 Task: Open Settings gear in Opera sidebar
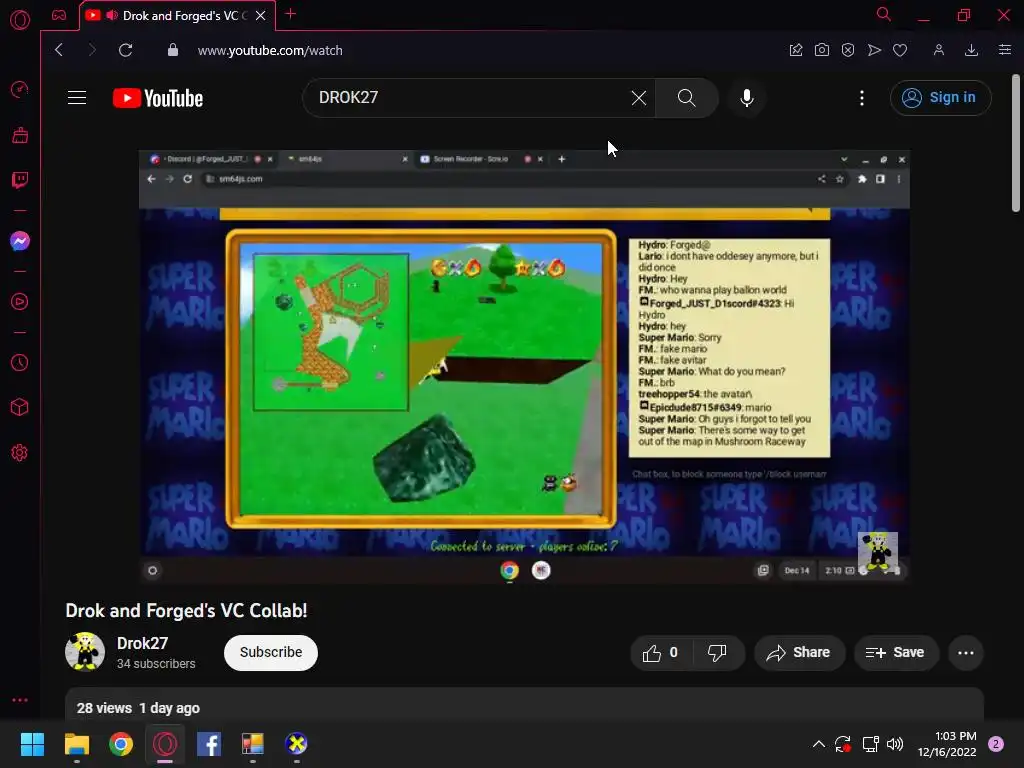[20, 453]
